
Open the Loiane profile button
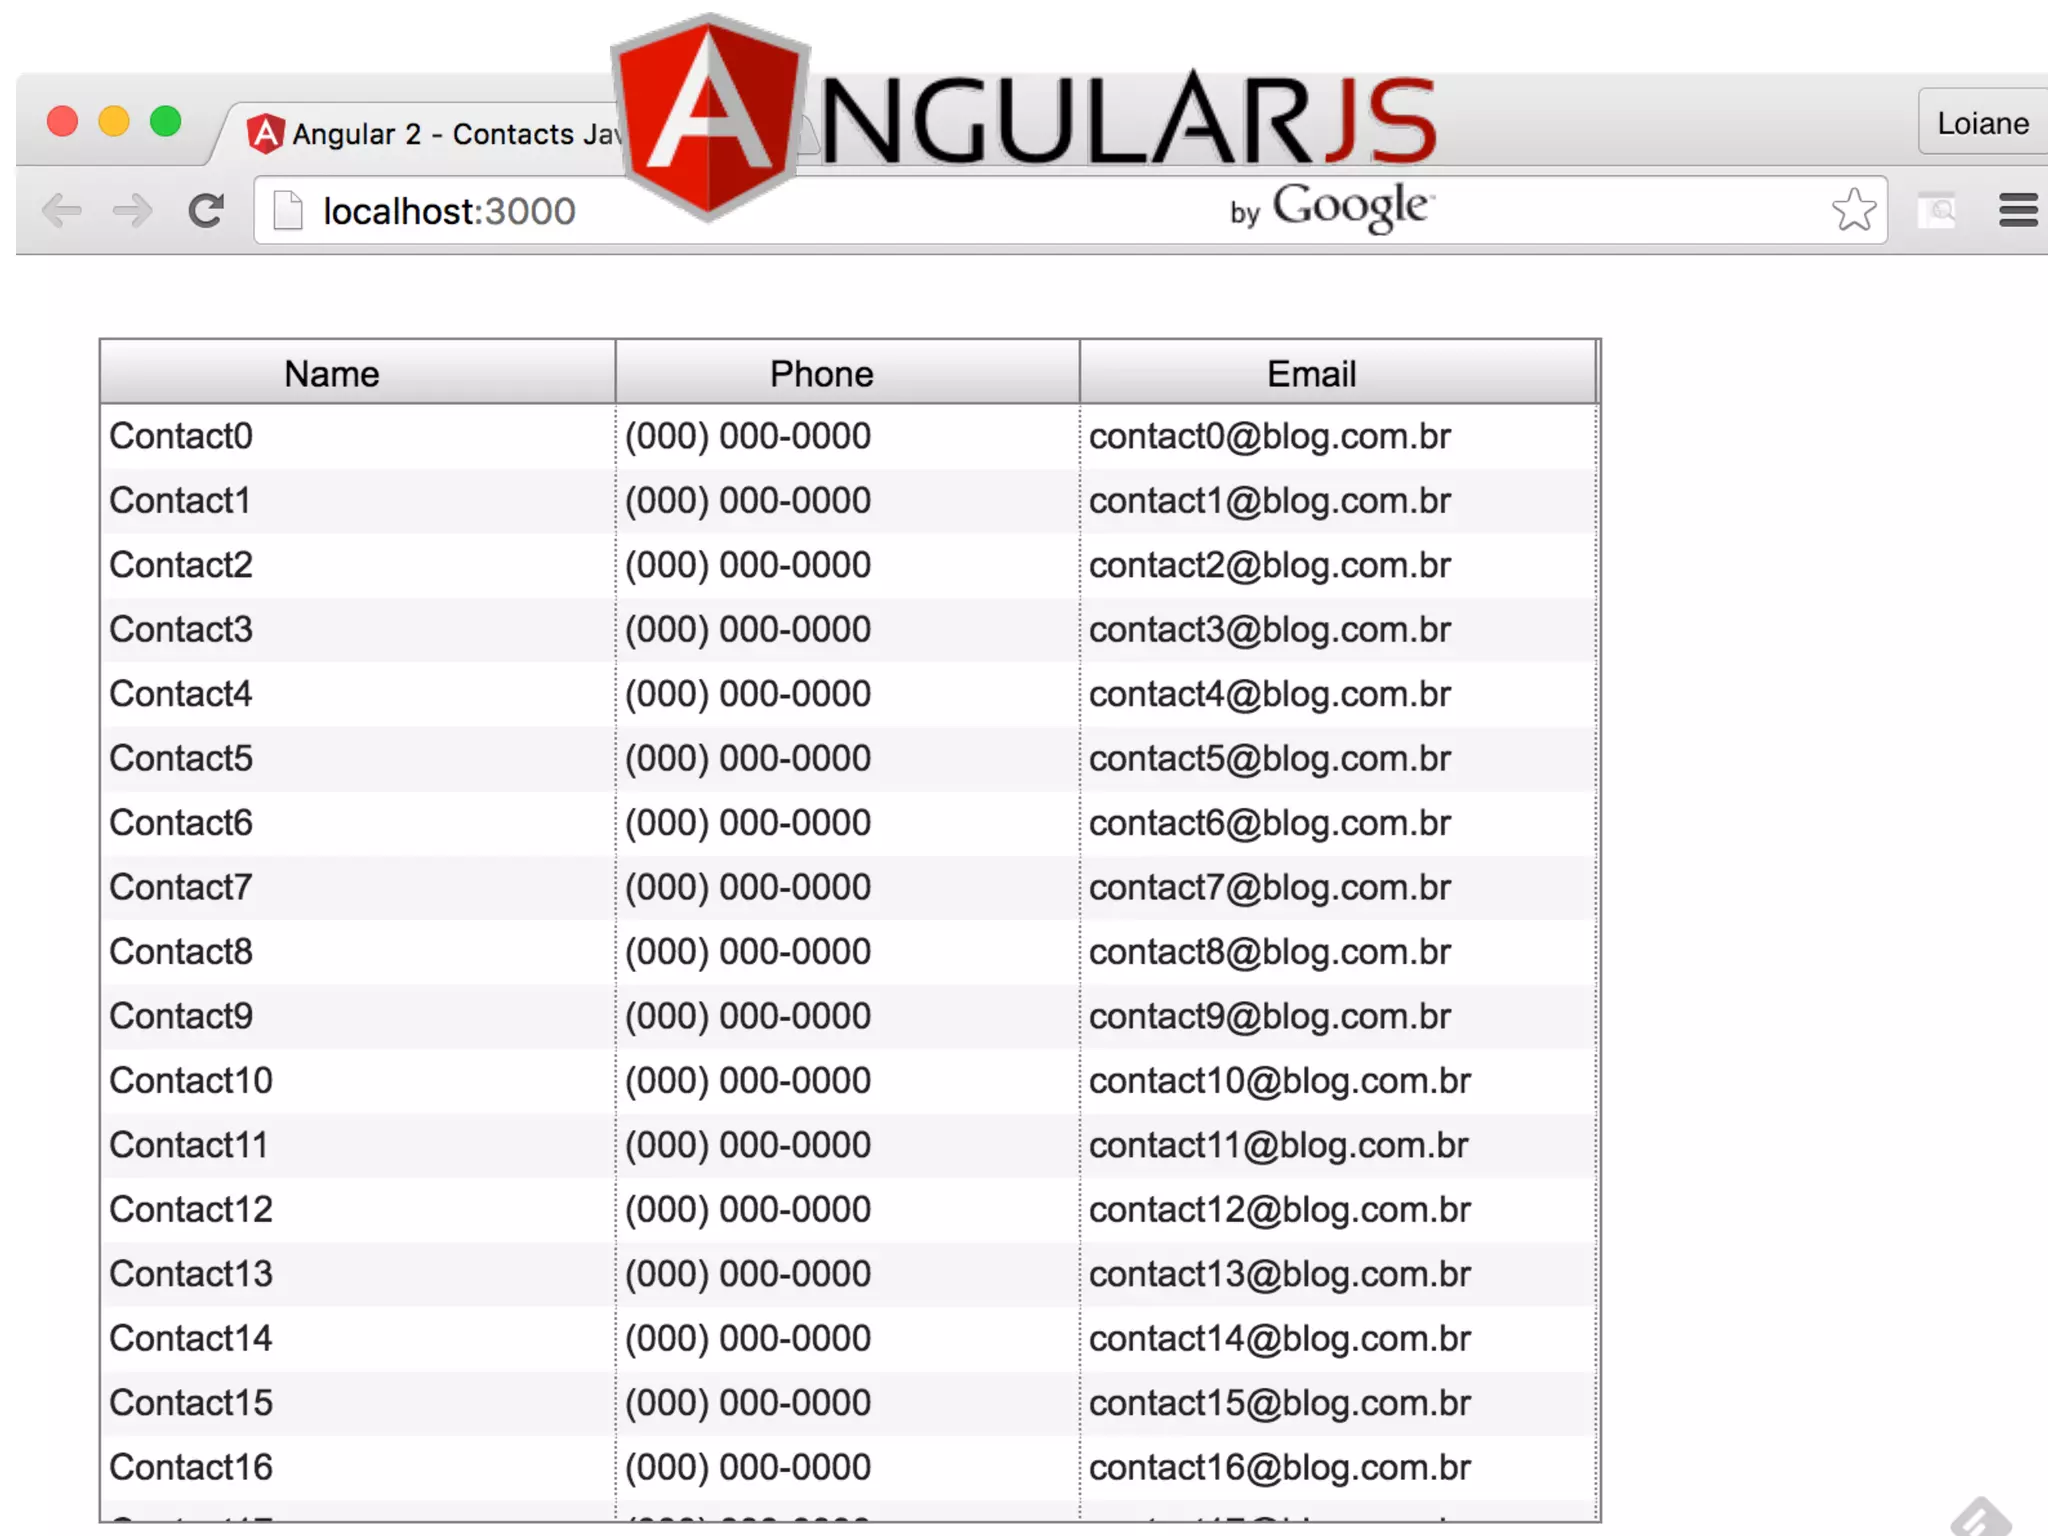[1982, 123]
